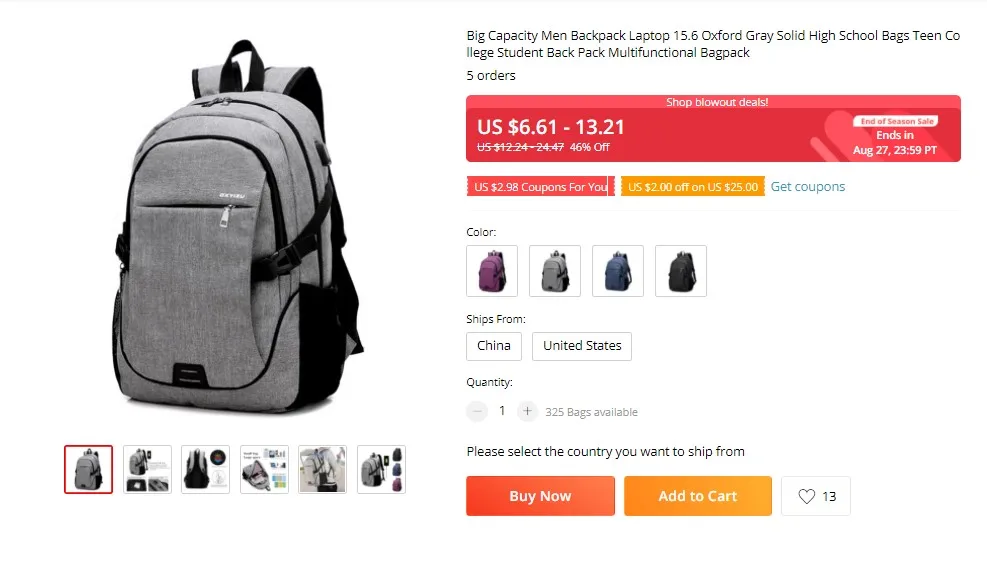Select United States shipping origin
This screenshot has width=987, height=572.
(582, 346)
